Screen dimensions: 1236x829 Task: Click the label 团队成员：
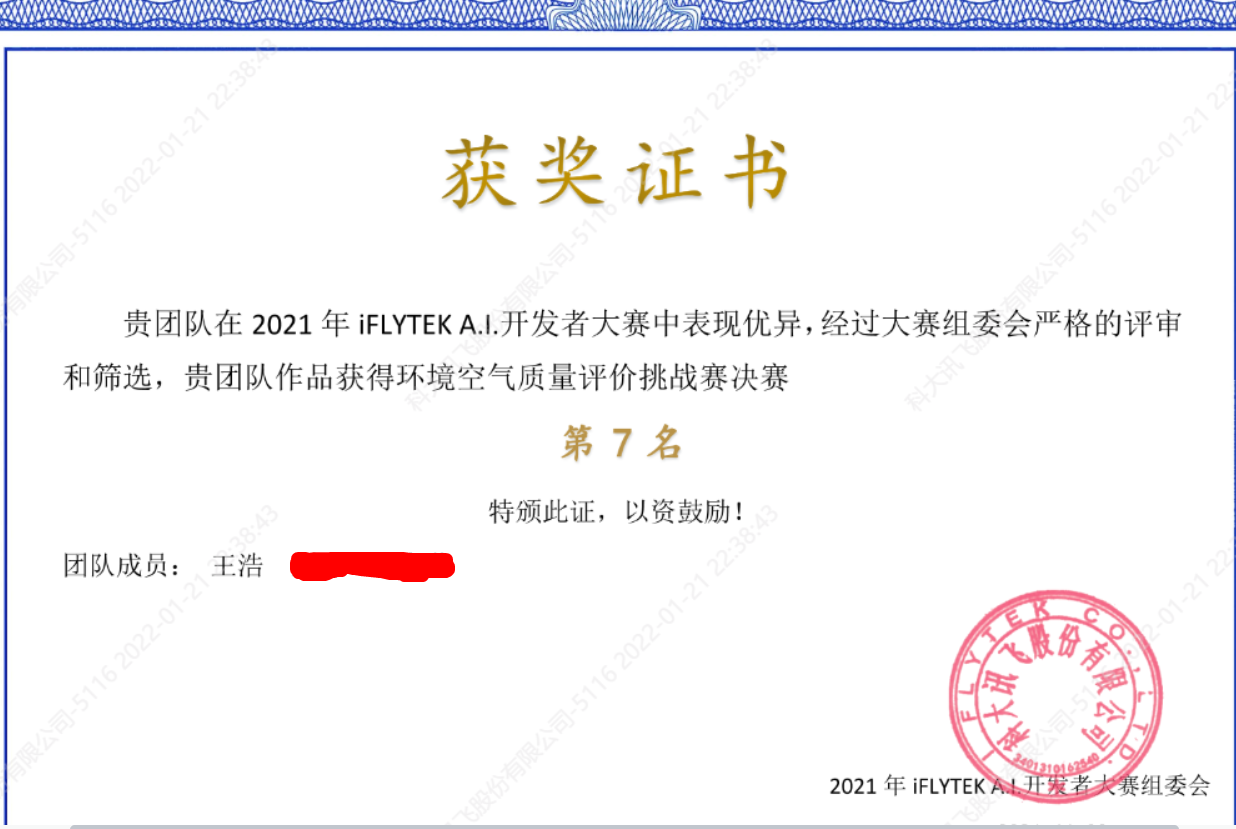(123, 566)
